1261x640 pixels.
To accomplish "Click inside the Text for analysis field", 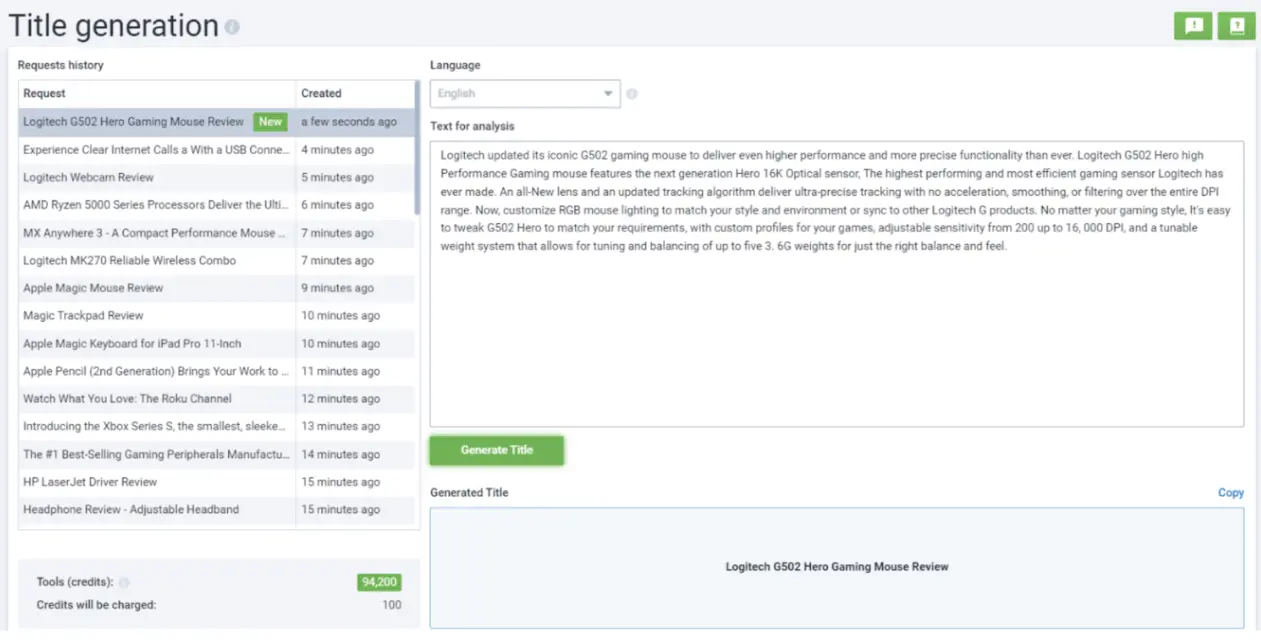I will (x=837, y=284).
